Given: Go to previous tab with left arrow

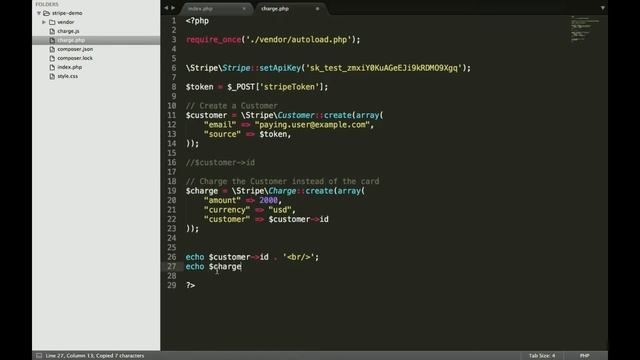Looking at the screenshot, I should pyautogui.click(x=166, y=8).
